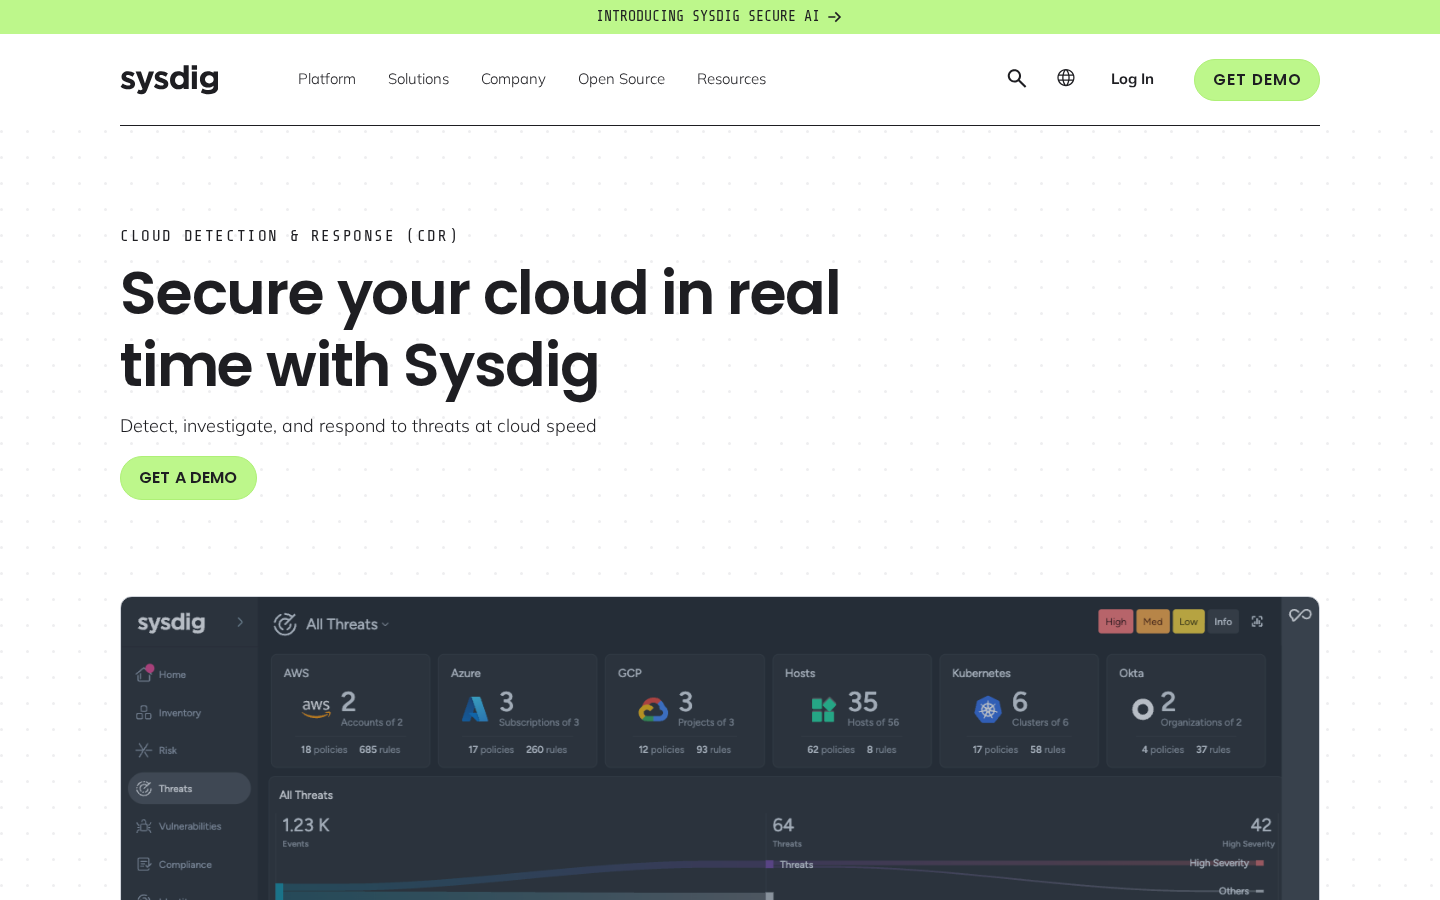This screenshot has width=1440, height=900.
Task: Click the 64 Threats value
Action: [783, 825]
